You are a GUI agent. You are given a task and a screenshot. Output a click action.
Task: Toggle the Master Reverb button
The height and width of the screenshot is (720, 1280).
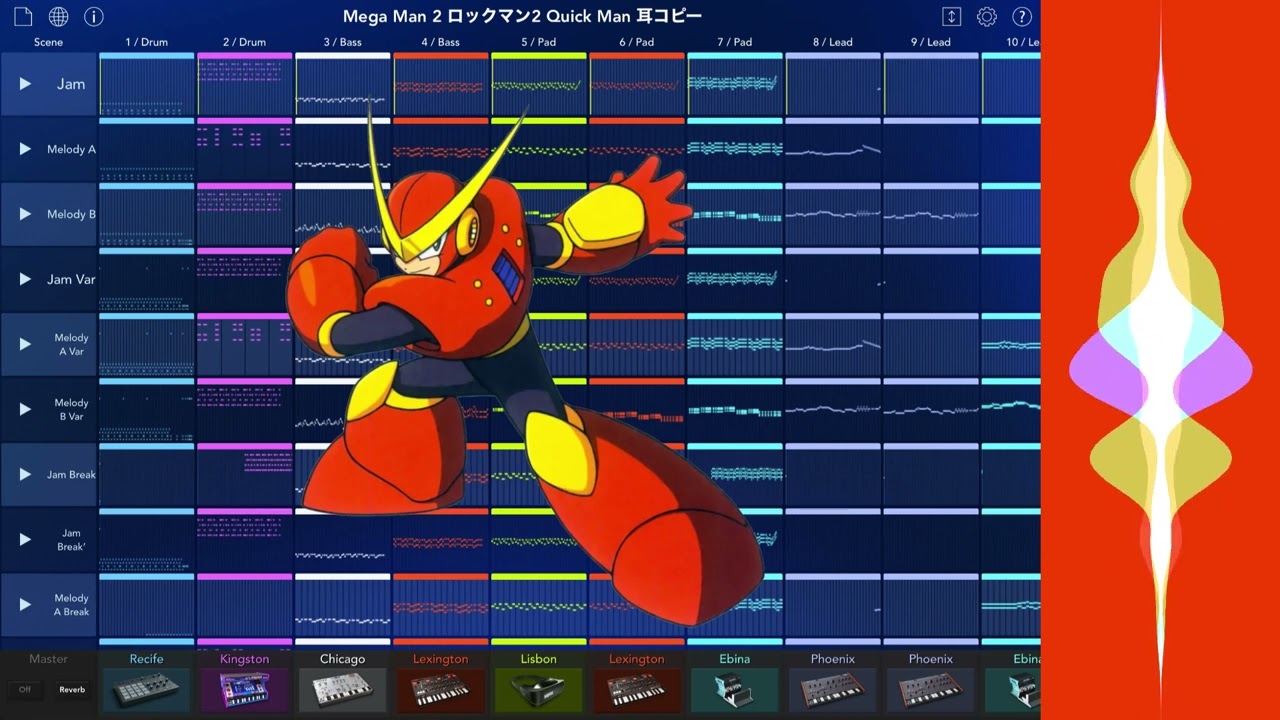[72, 689]
